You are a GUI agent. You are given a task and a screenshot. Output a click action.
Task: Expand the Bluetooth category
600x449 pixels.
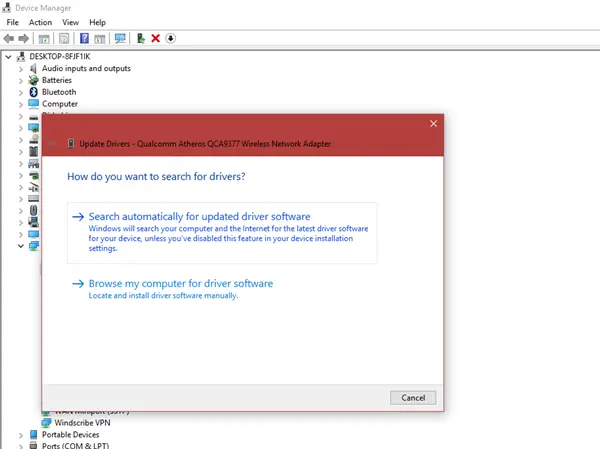(x=21, y=93)
